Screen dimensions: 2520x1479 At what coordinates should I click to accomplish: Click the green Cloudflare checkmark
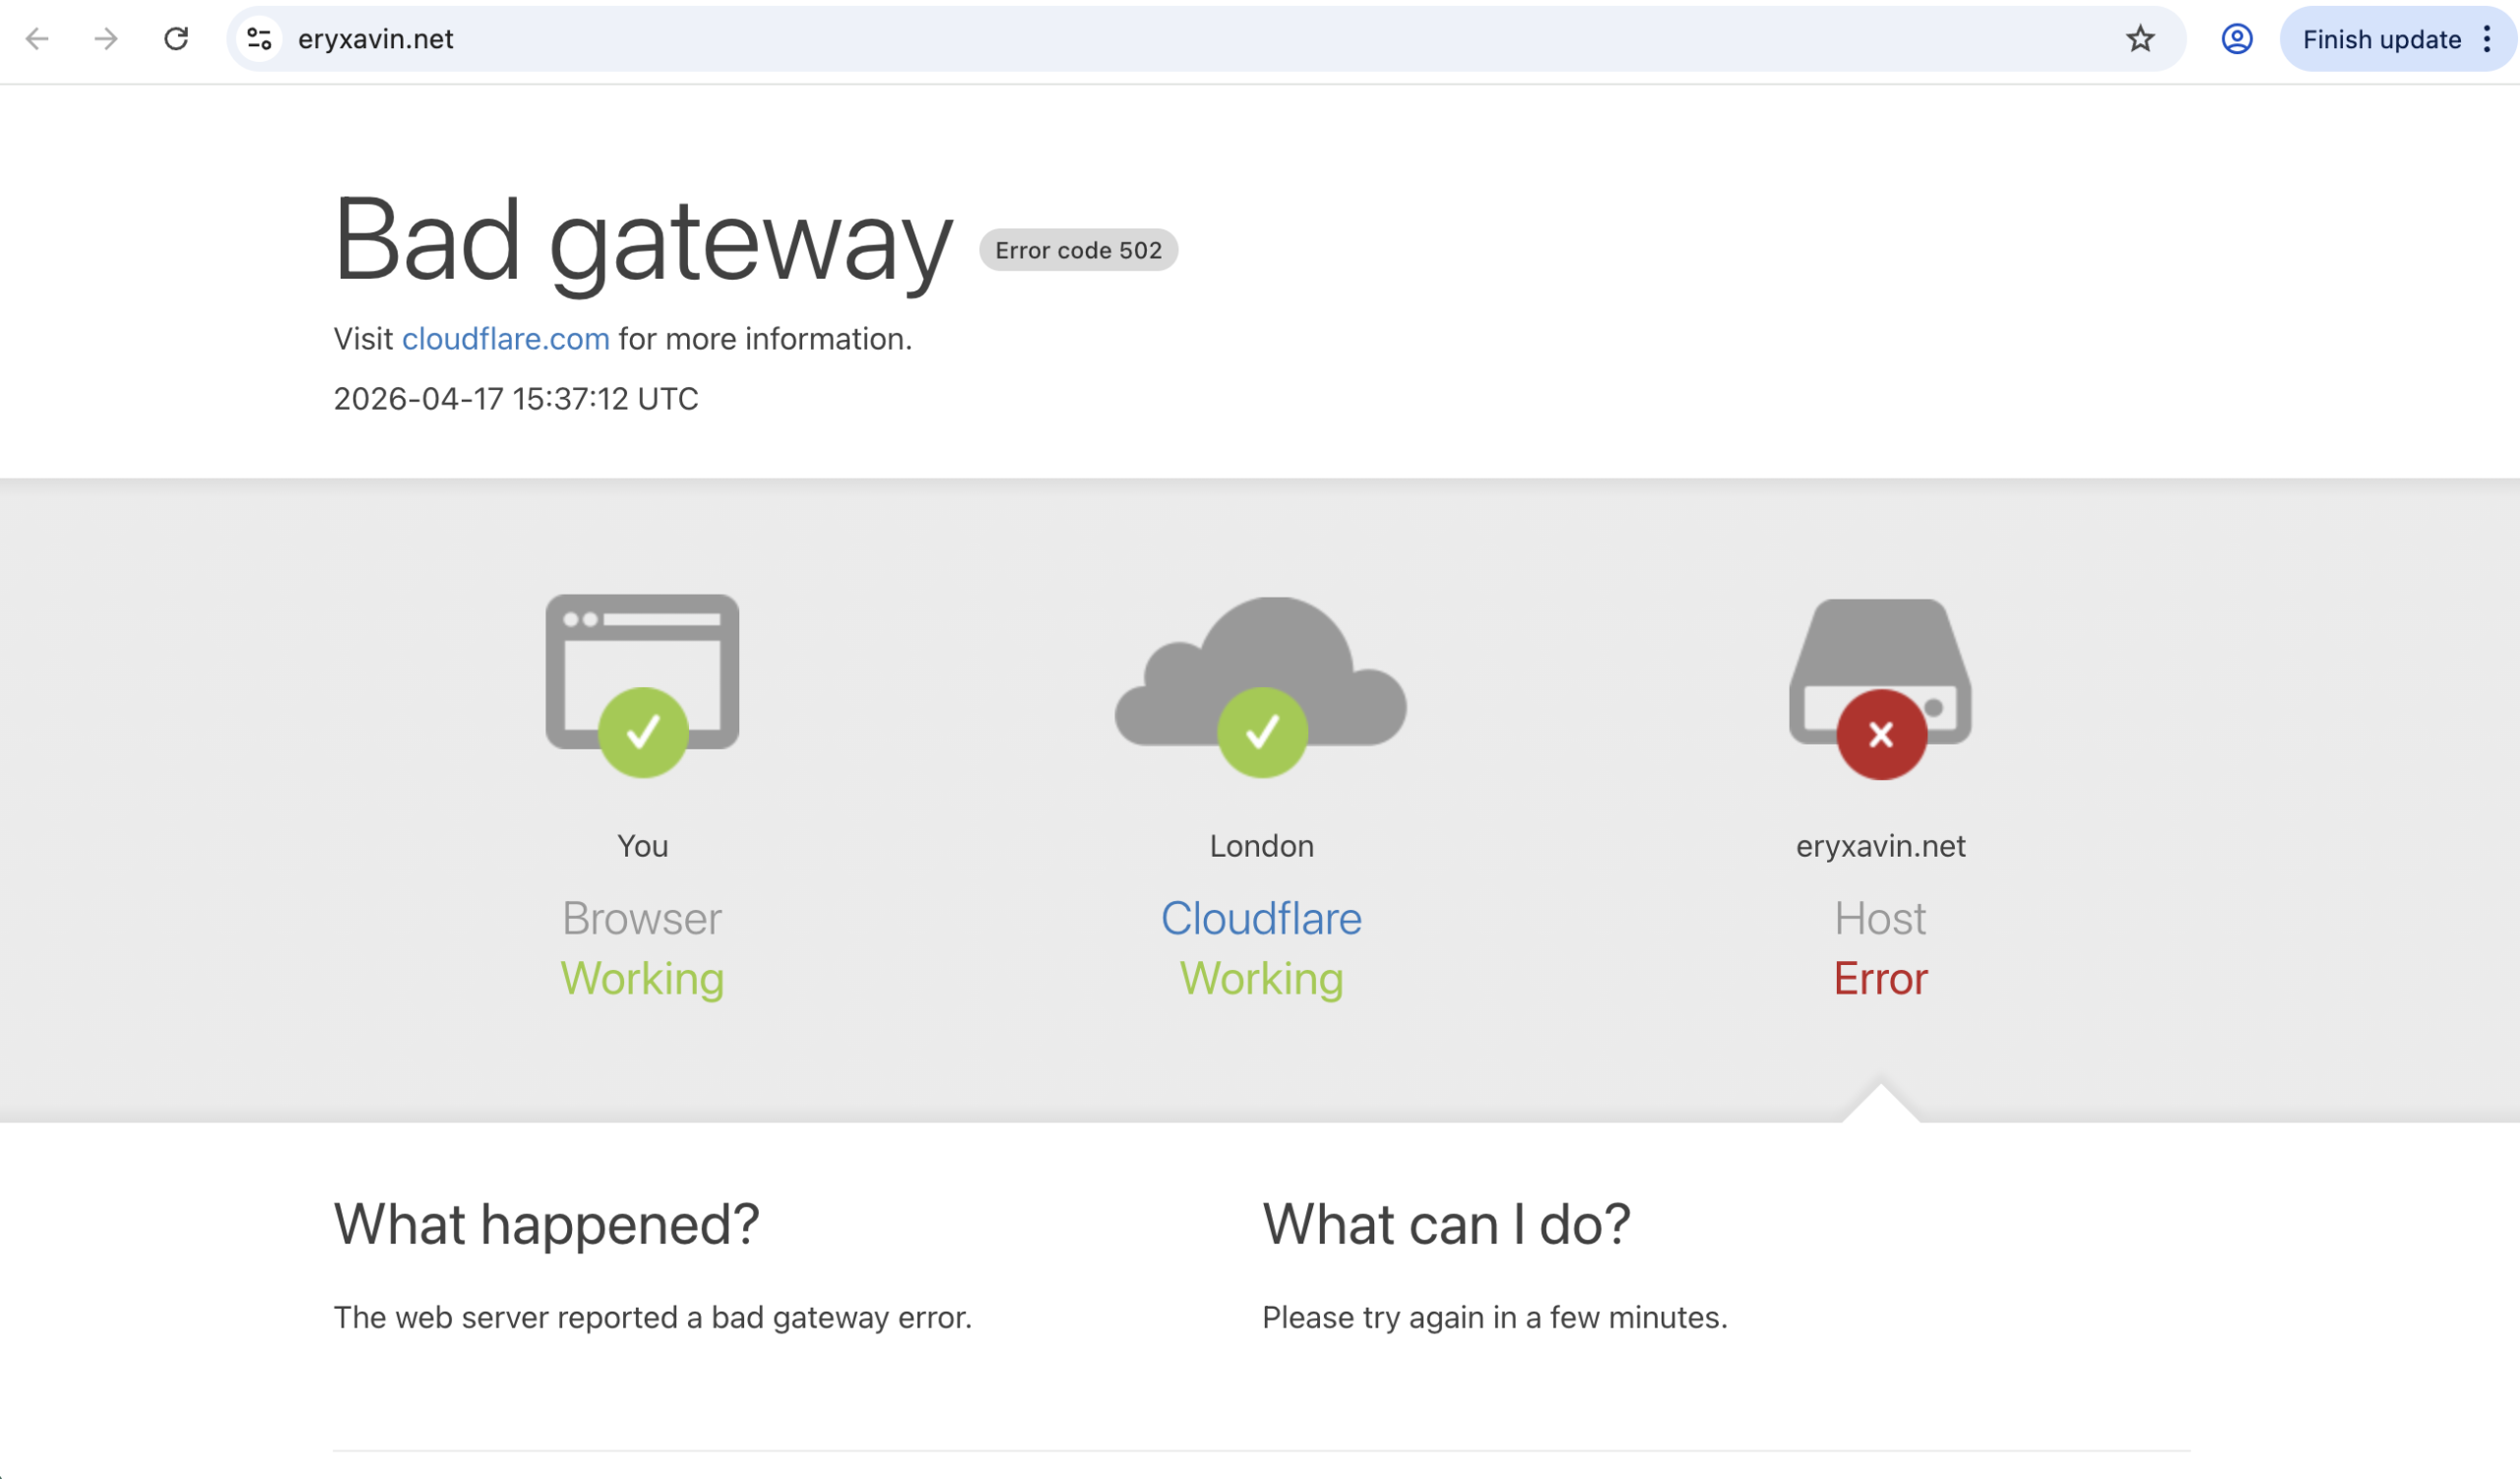point(1262,732)
